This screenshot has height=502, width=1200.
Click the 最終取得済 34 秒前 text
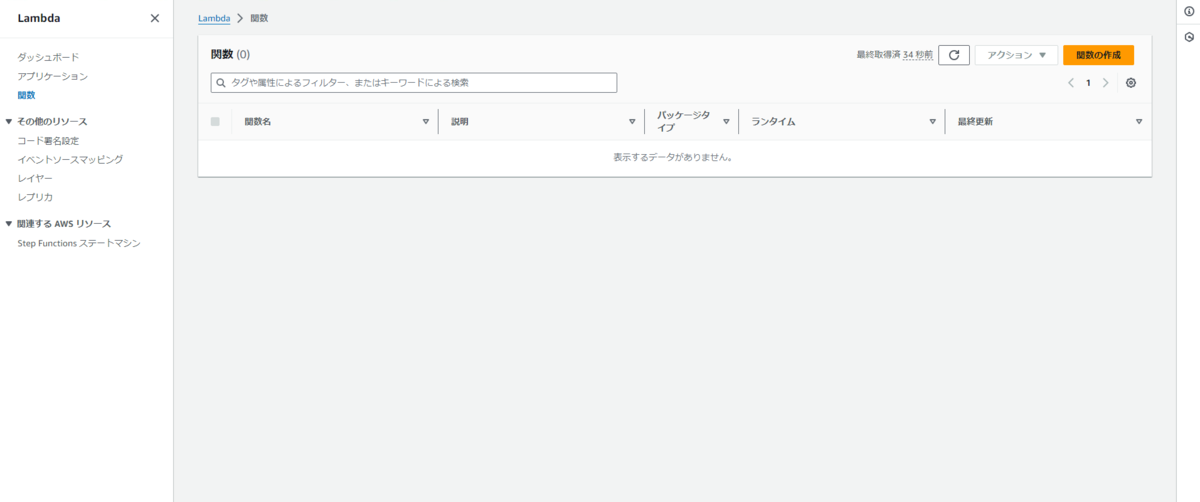[895, 55]
